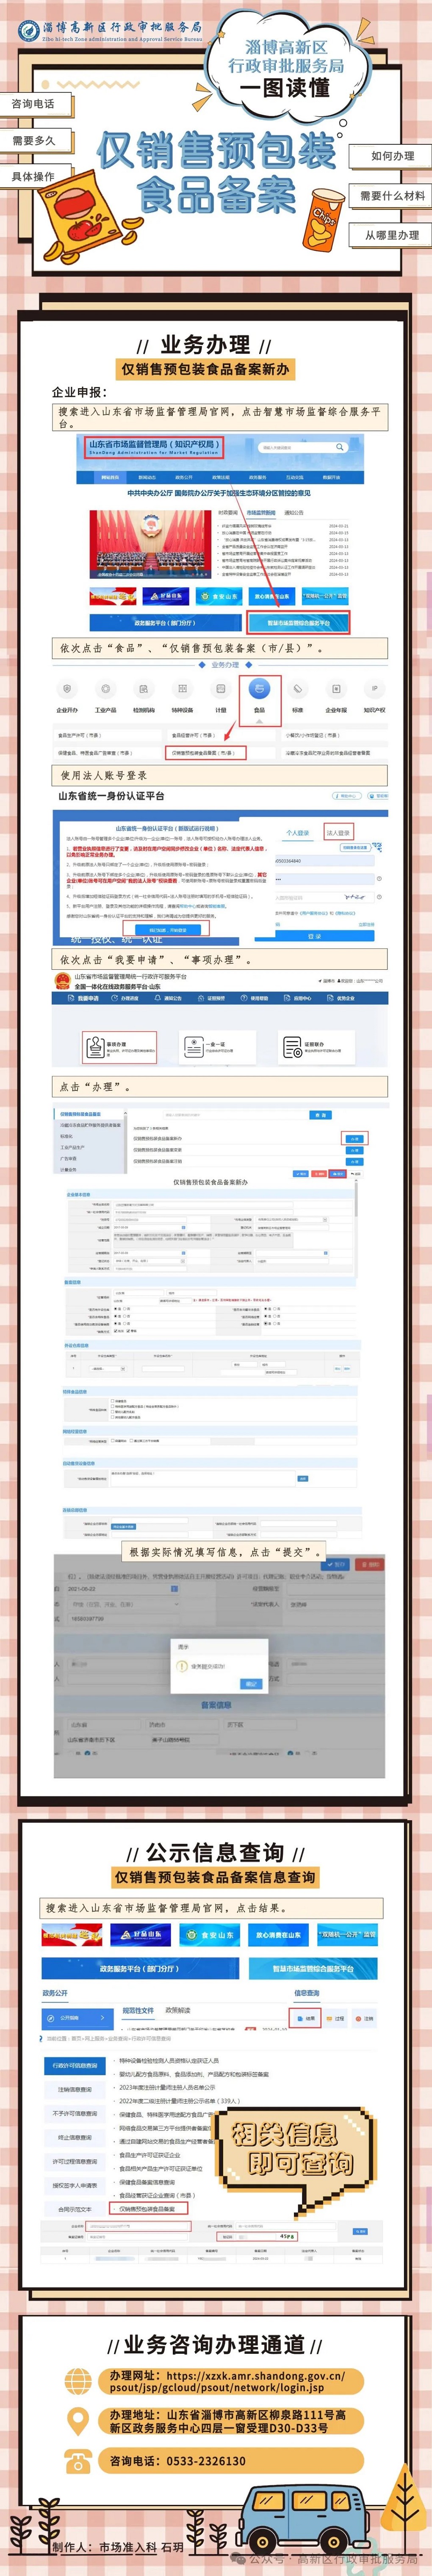This screenshot has width=432, height=2576.
Task: Select 仅销售预包装食品备案 in the query list
Action: tap(148, 2208)
